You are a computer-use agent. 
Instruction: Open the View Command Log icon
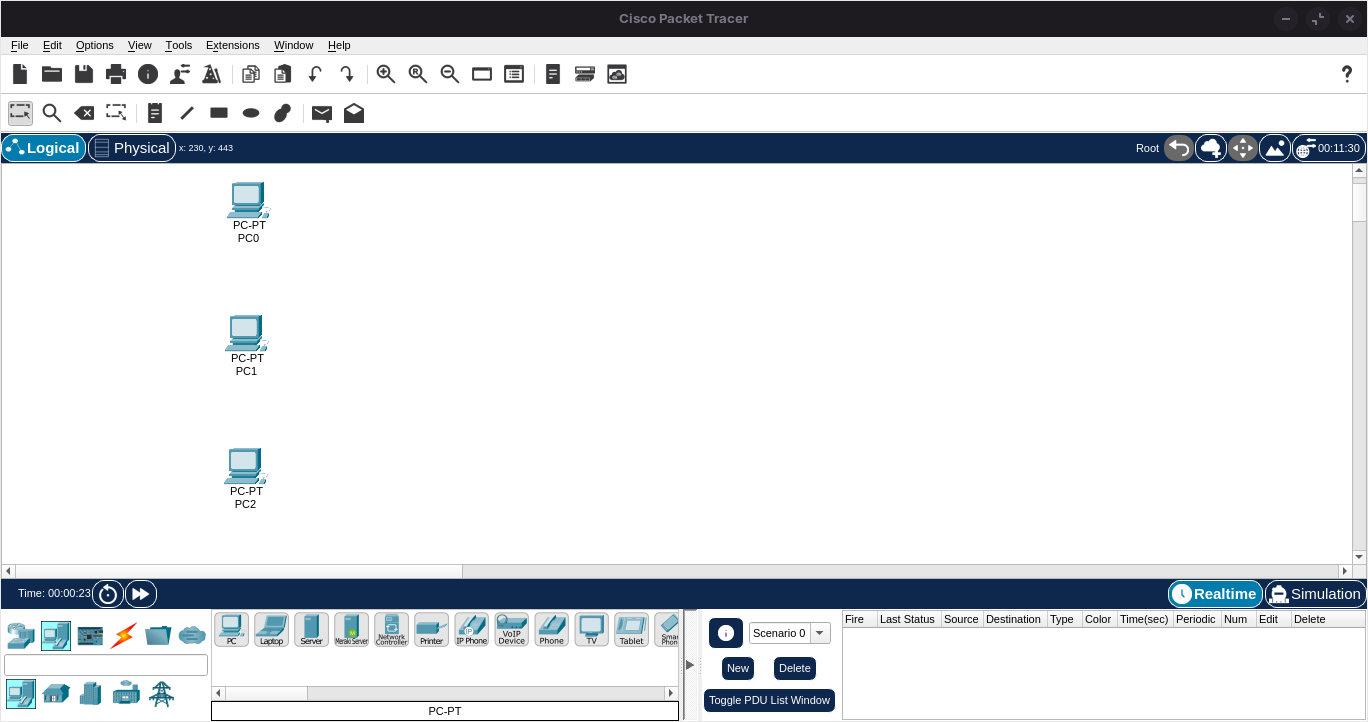(553, 74)
